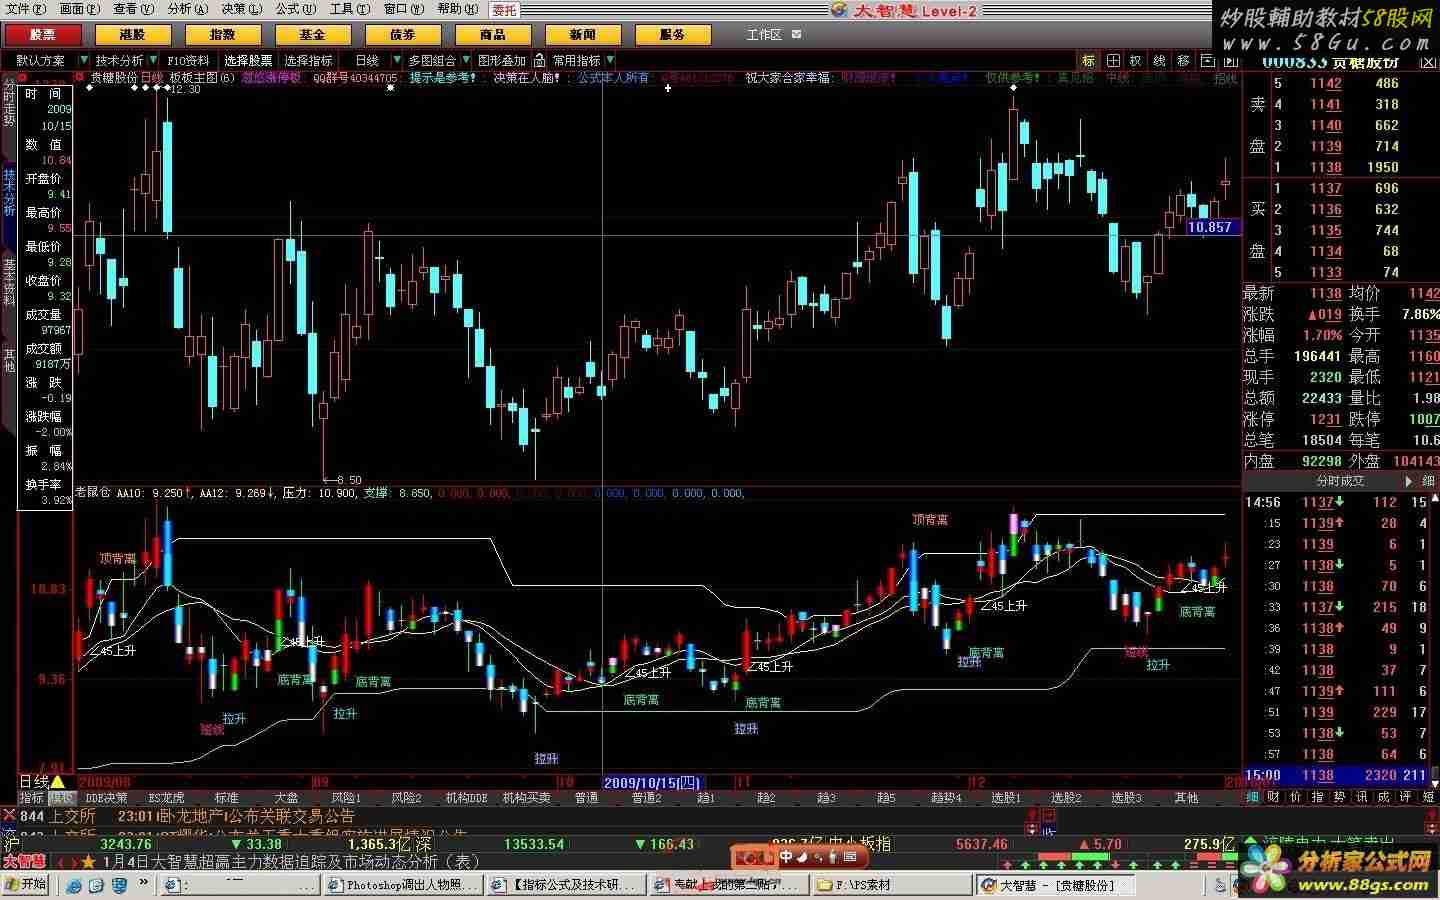
Task: Click the arrow icon right of 分时成交
Action: [1409, 481]
